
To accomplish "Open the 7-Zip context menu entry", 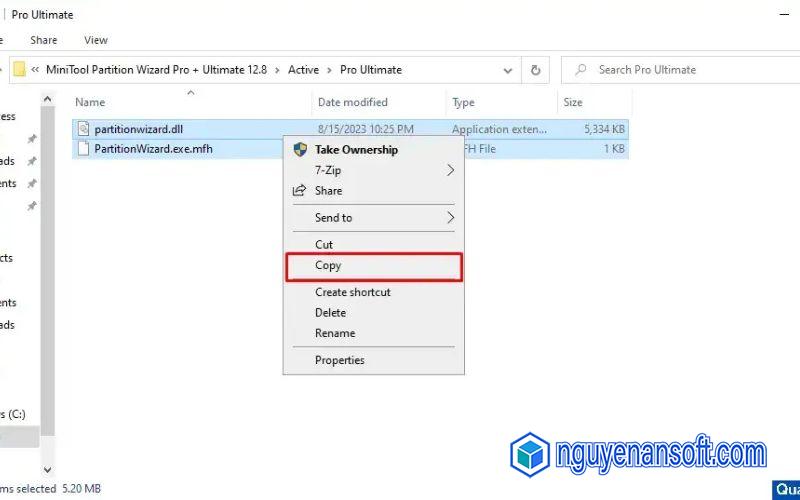I will click(x=373, y=170).
